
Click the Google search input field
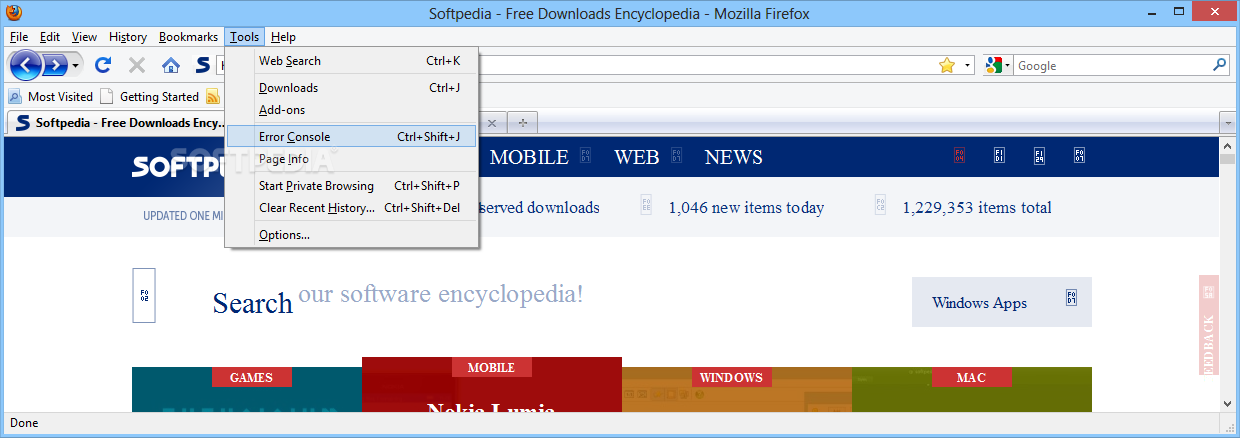tap(1113, 66)
